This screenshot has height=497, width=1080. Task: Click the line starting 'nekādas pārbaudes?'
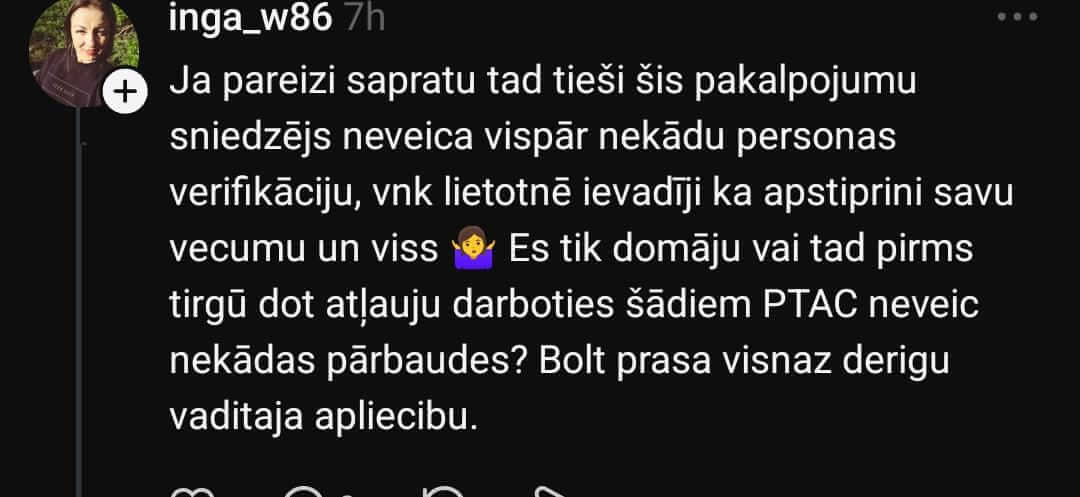point(559,361)
